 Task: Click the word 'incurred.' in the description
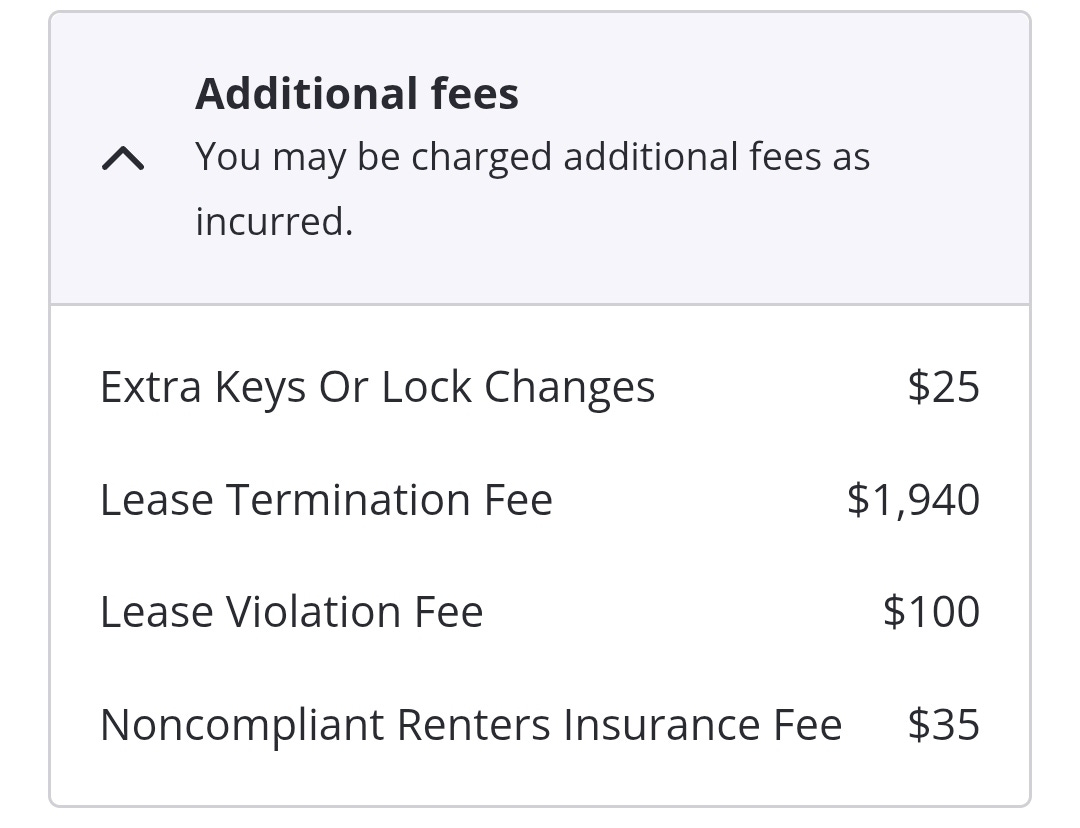[x=274, y=221]
